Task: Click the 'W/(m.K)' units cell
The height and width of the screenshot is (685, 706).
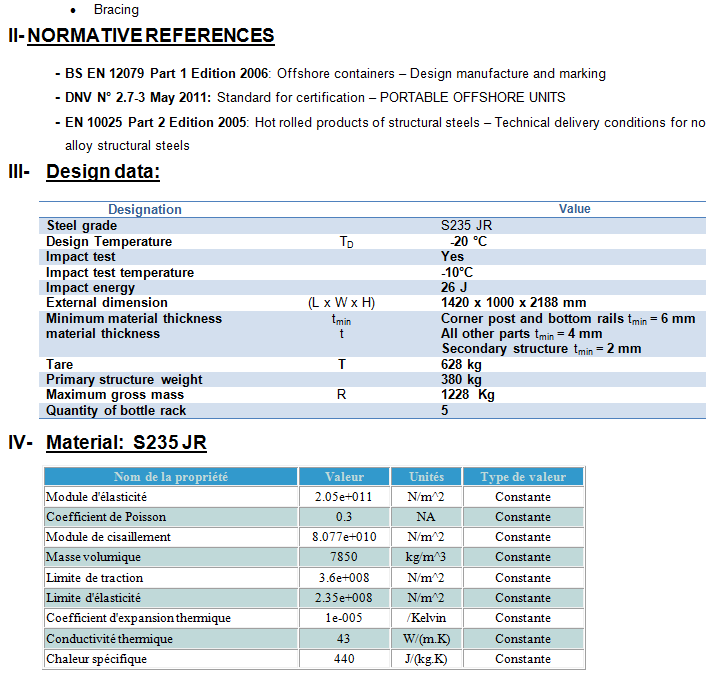Action: pyautogui.click(x=426, y=639)
